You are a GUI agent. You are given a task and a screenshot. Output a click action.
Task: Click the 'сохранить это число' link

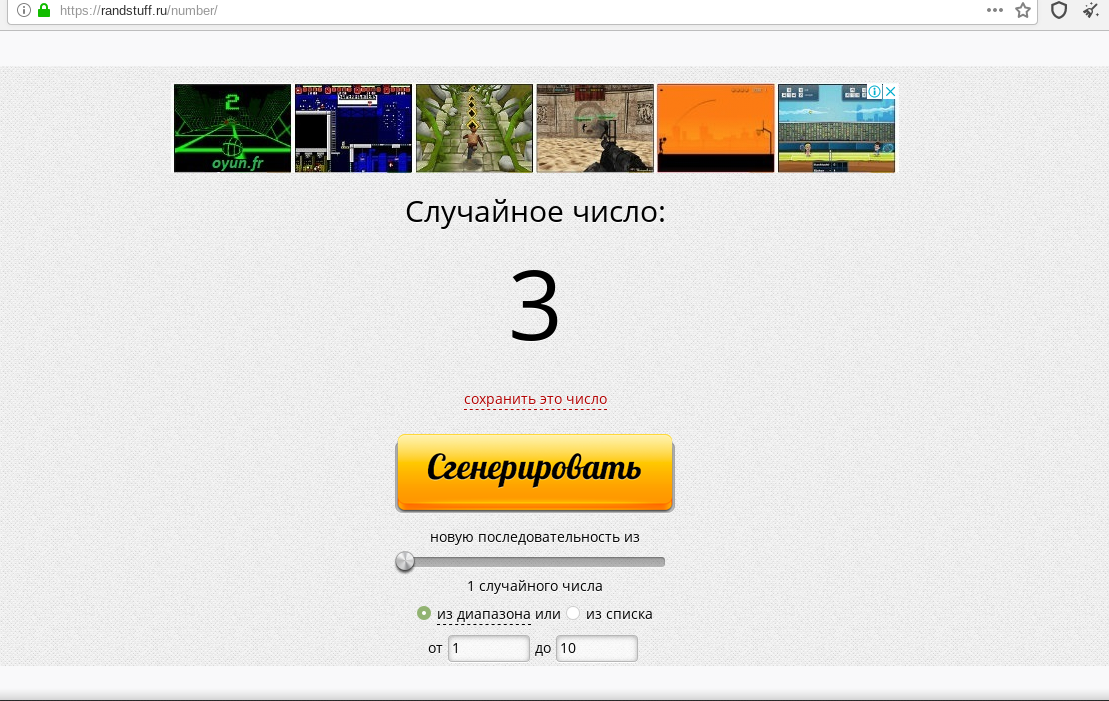point(535,399)
